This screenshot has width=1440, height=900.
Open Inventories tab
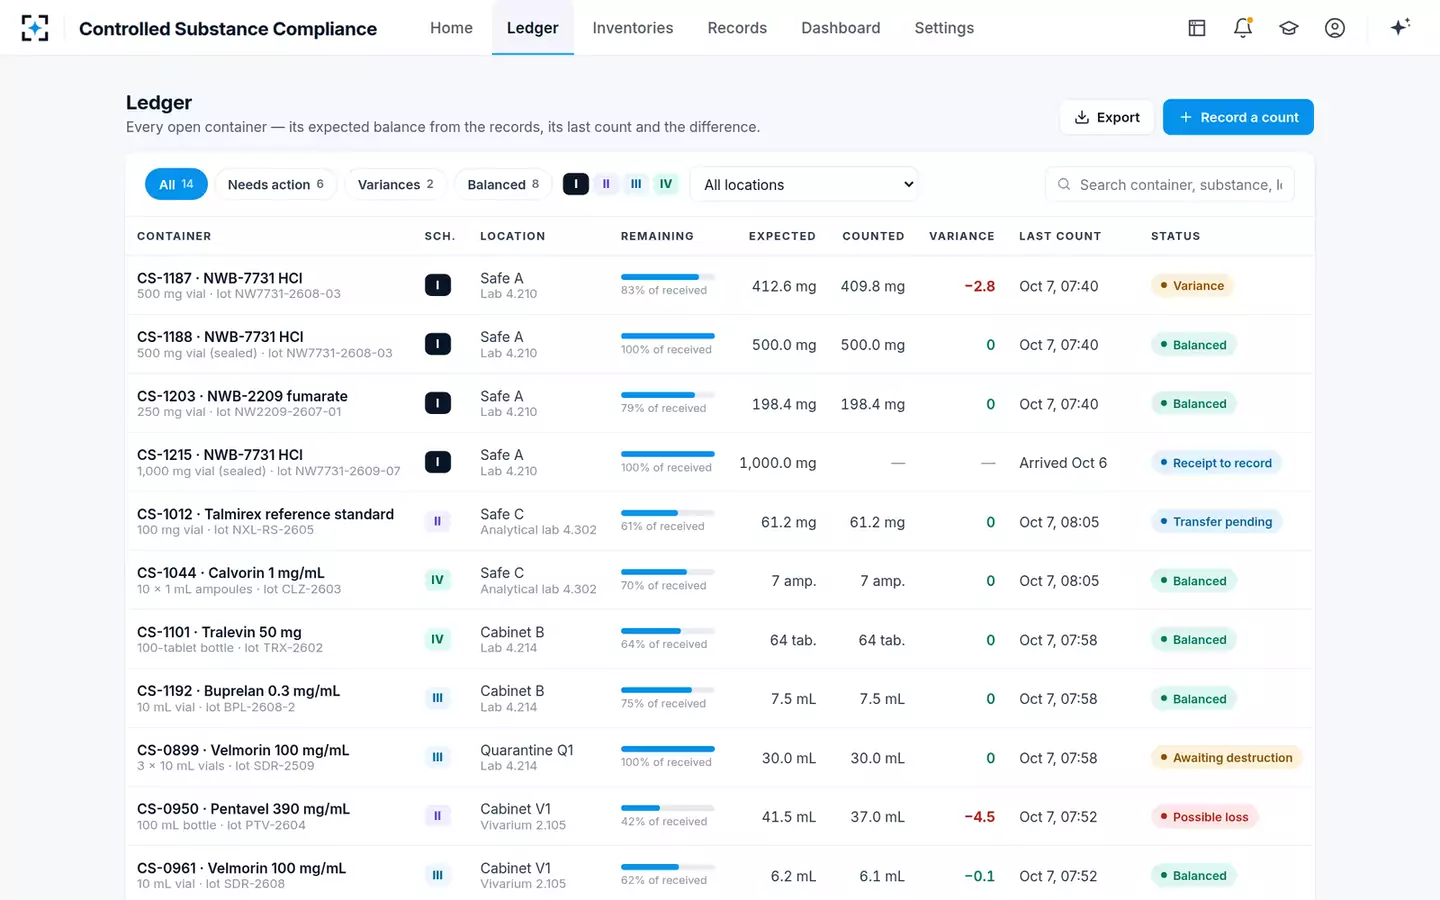click(633, 28)
